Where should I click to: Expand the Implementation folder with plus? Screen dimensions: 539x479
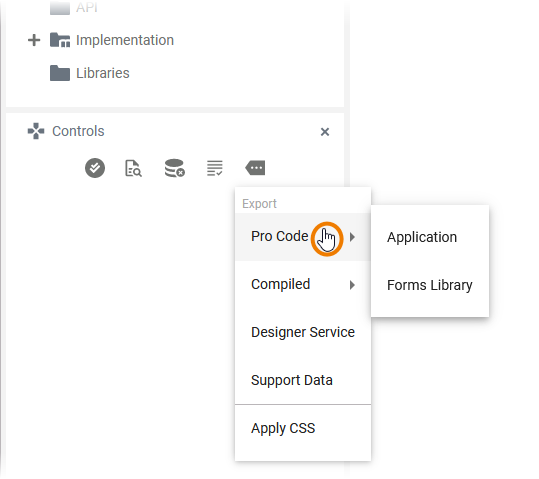(x=34, y=40)
